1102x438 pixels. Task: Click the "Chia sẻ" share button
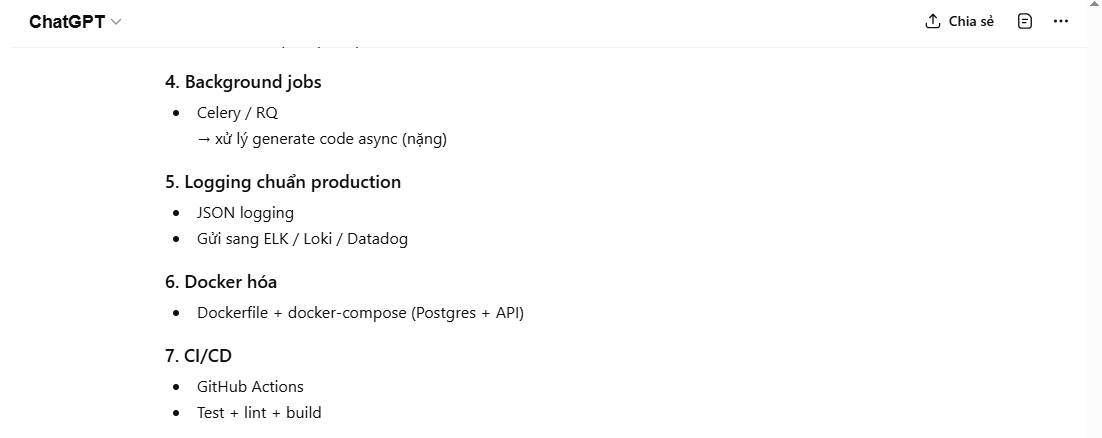click(x=971, y=22)
